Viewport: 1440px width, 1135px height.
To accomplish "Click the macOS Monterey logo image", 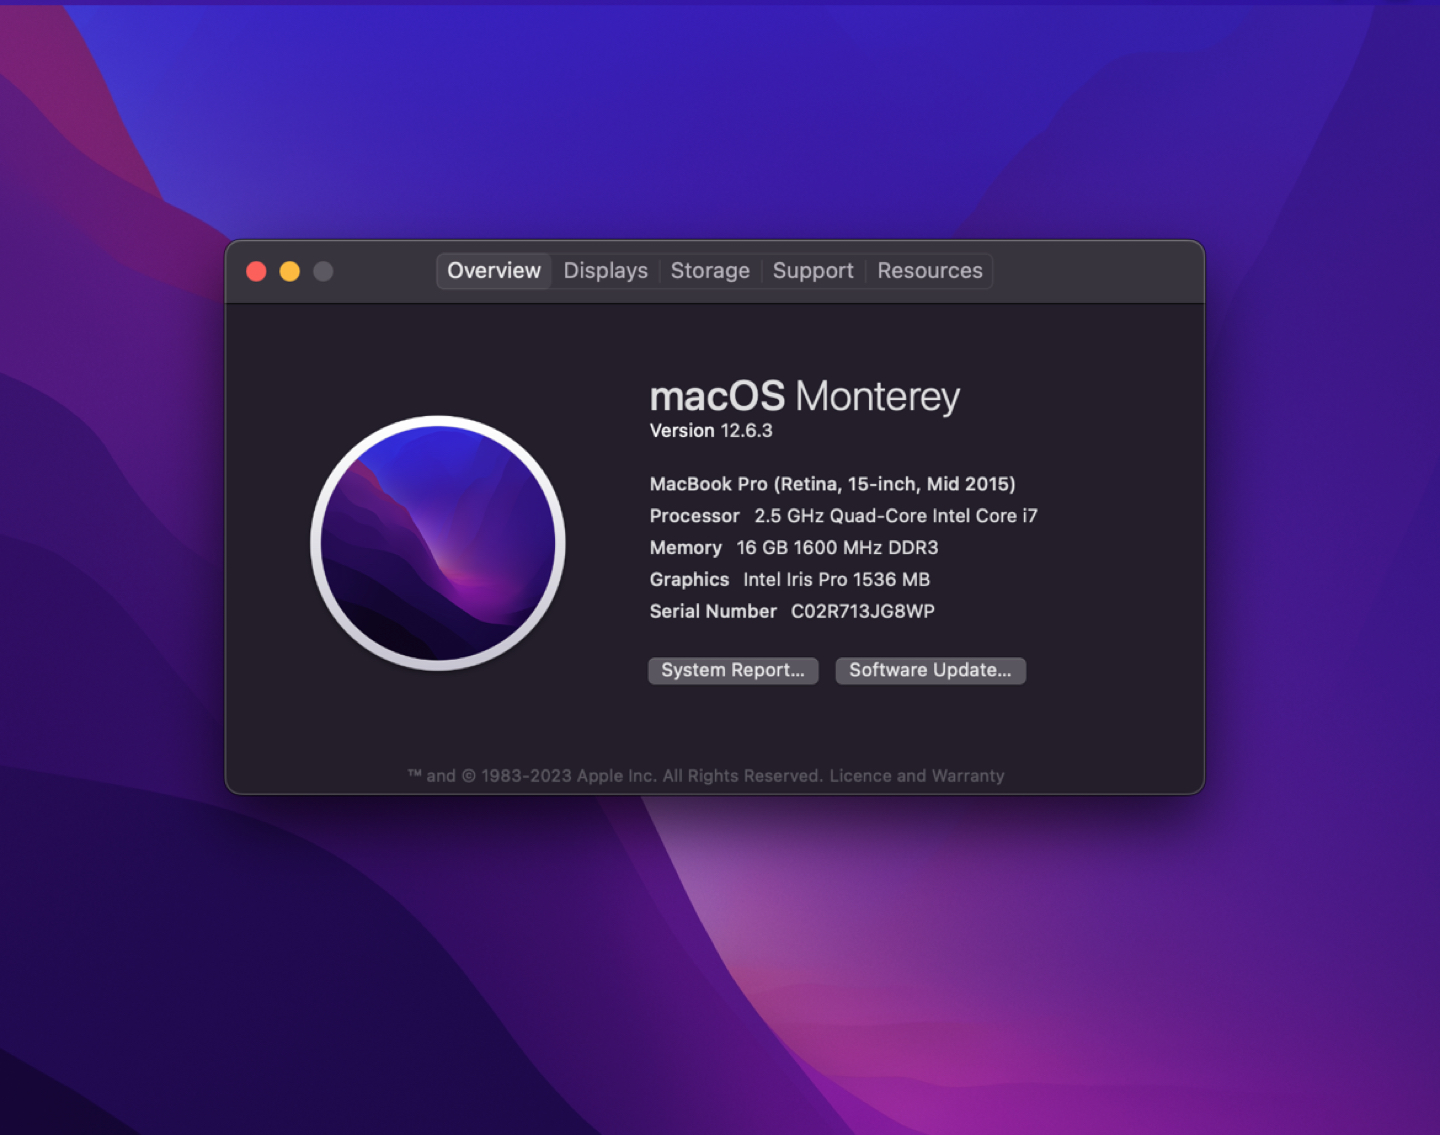I will tap(438, 543).
